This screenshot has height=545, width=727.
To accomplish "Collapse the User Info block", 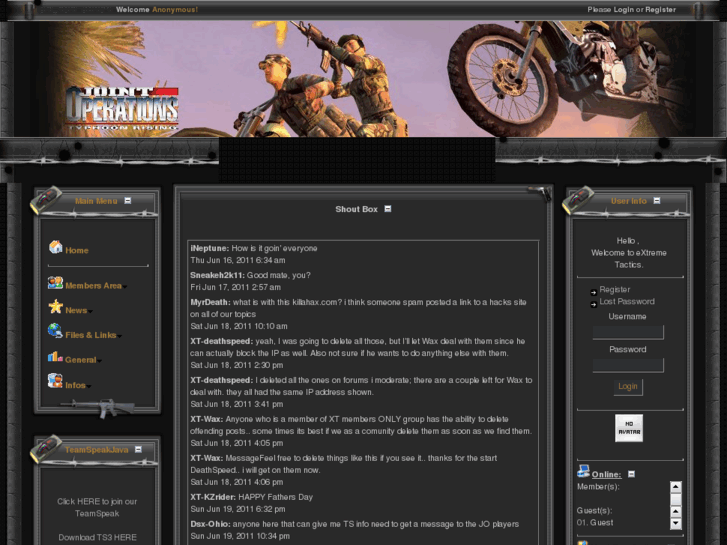I will pyautogui.click(x=657, y=200).
